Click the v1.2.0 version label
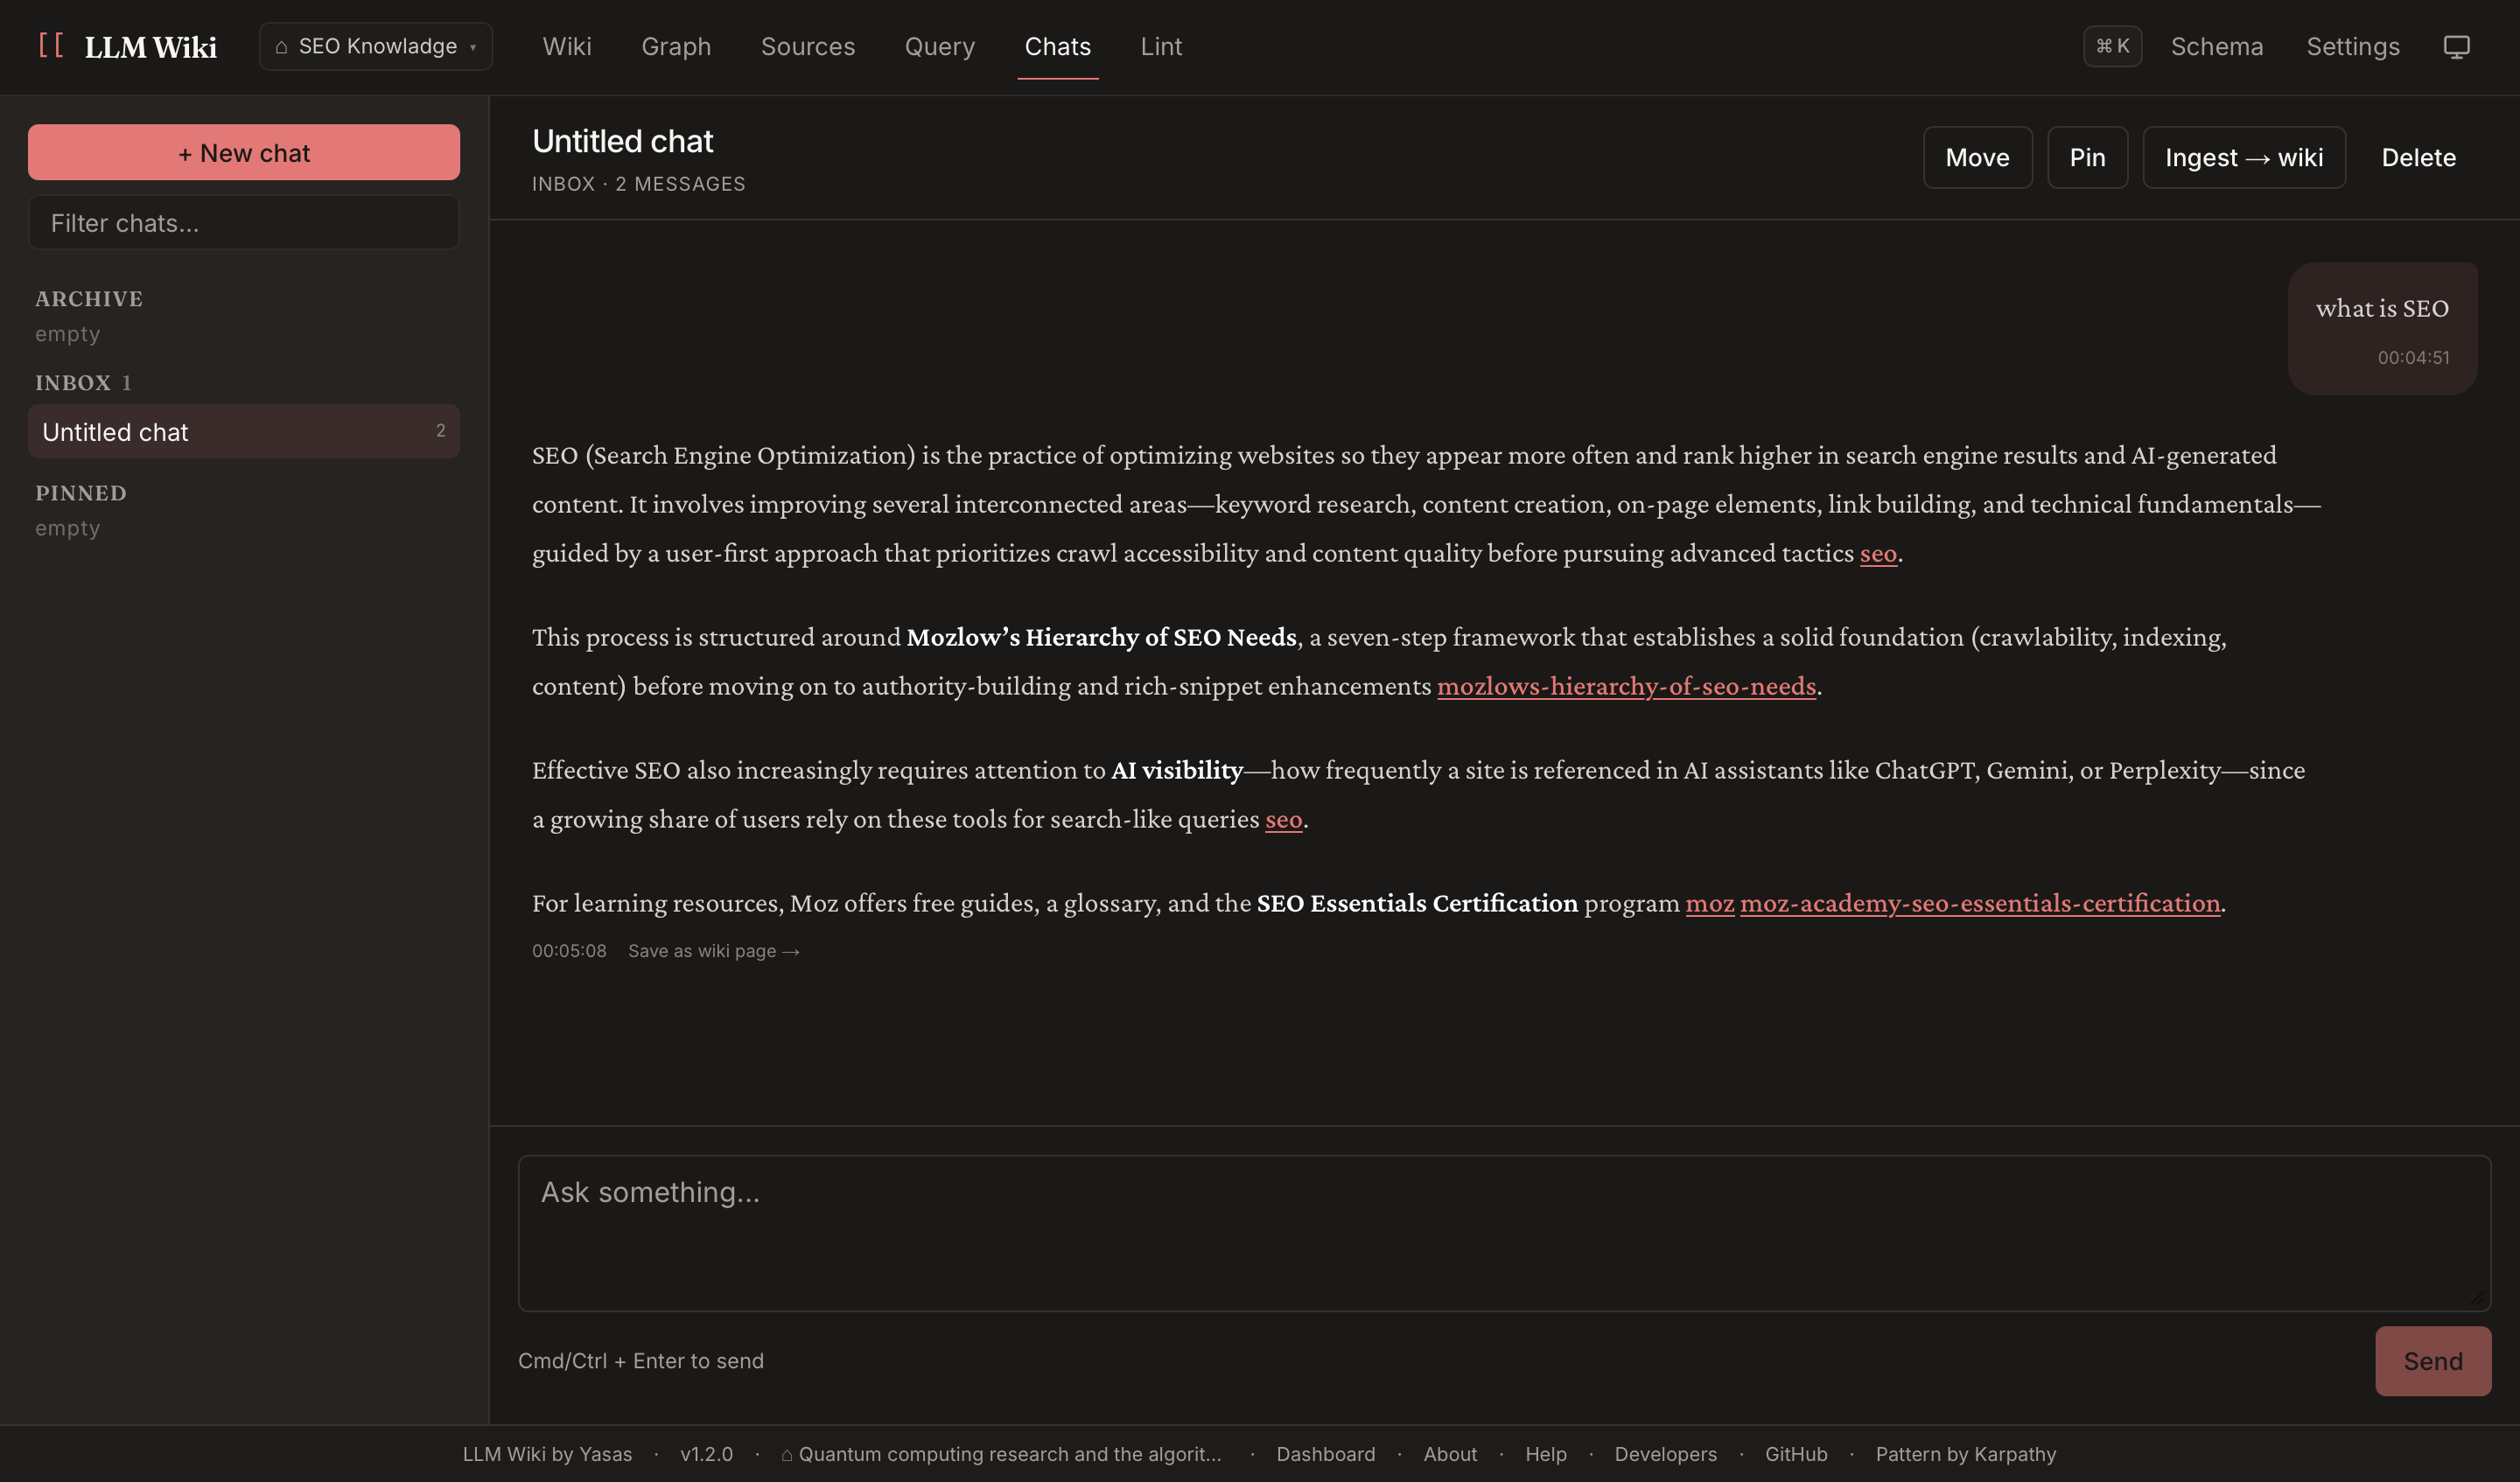This screenshot has width=2520, height=1482. 706,1454
